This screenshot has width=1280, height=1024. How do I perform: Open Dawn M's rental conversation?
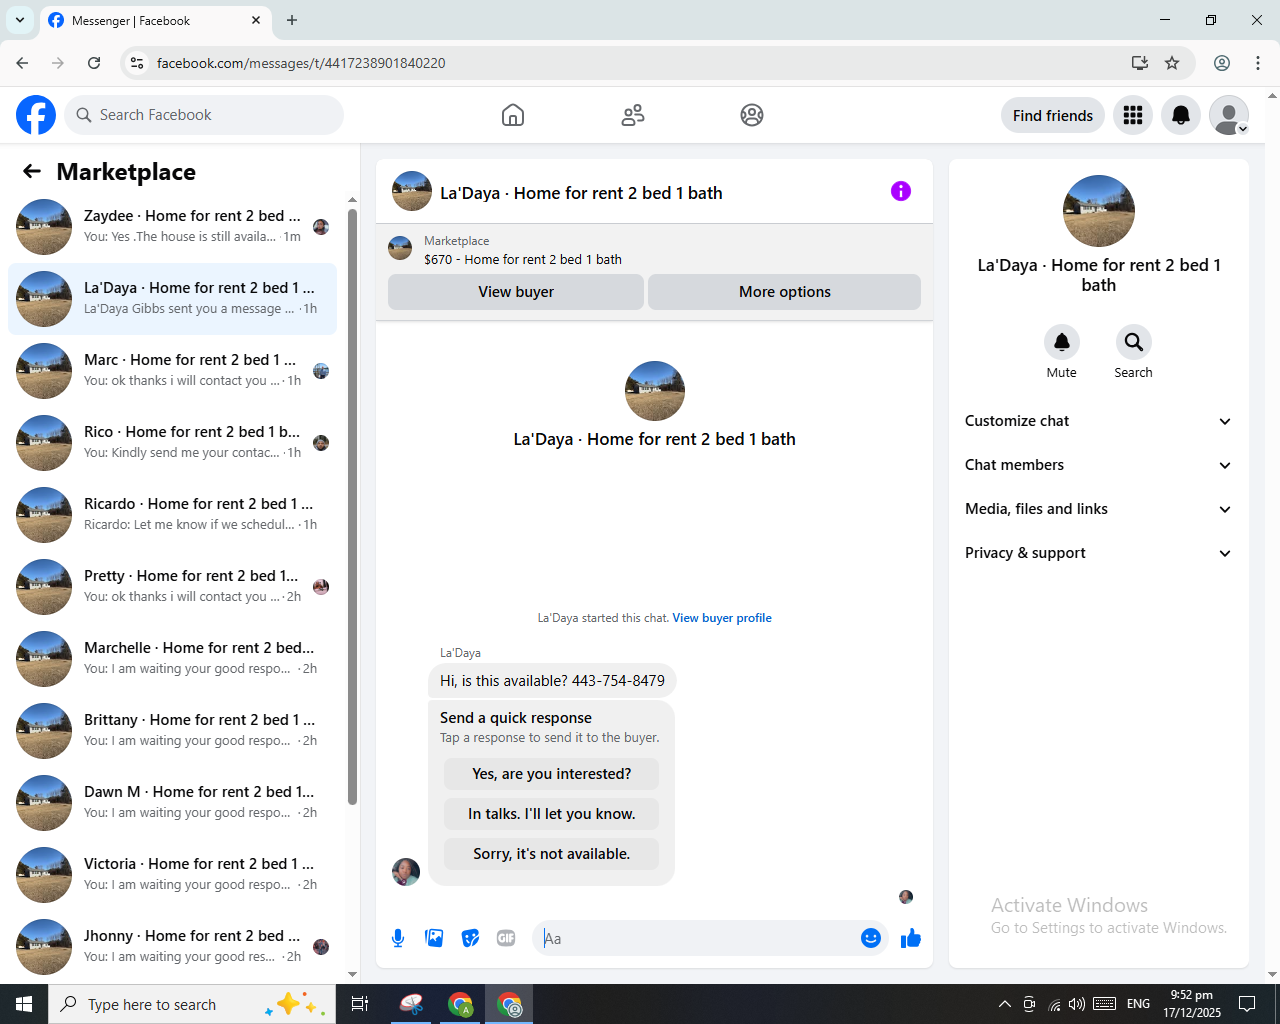coord(172,803)
